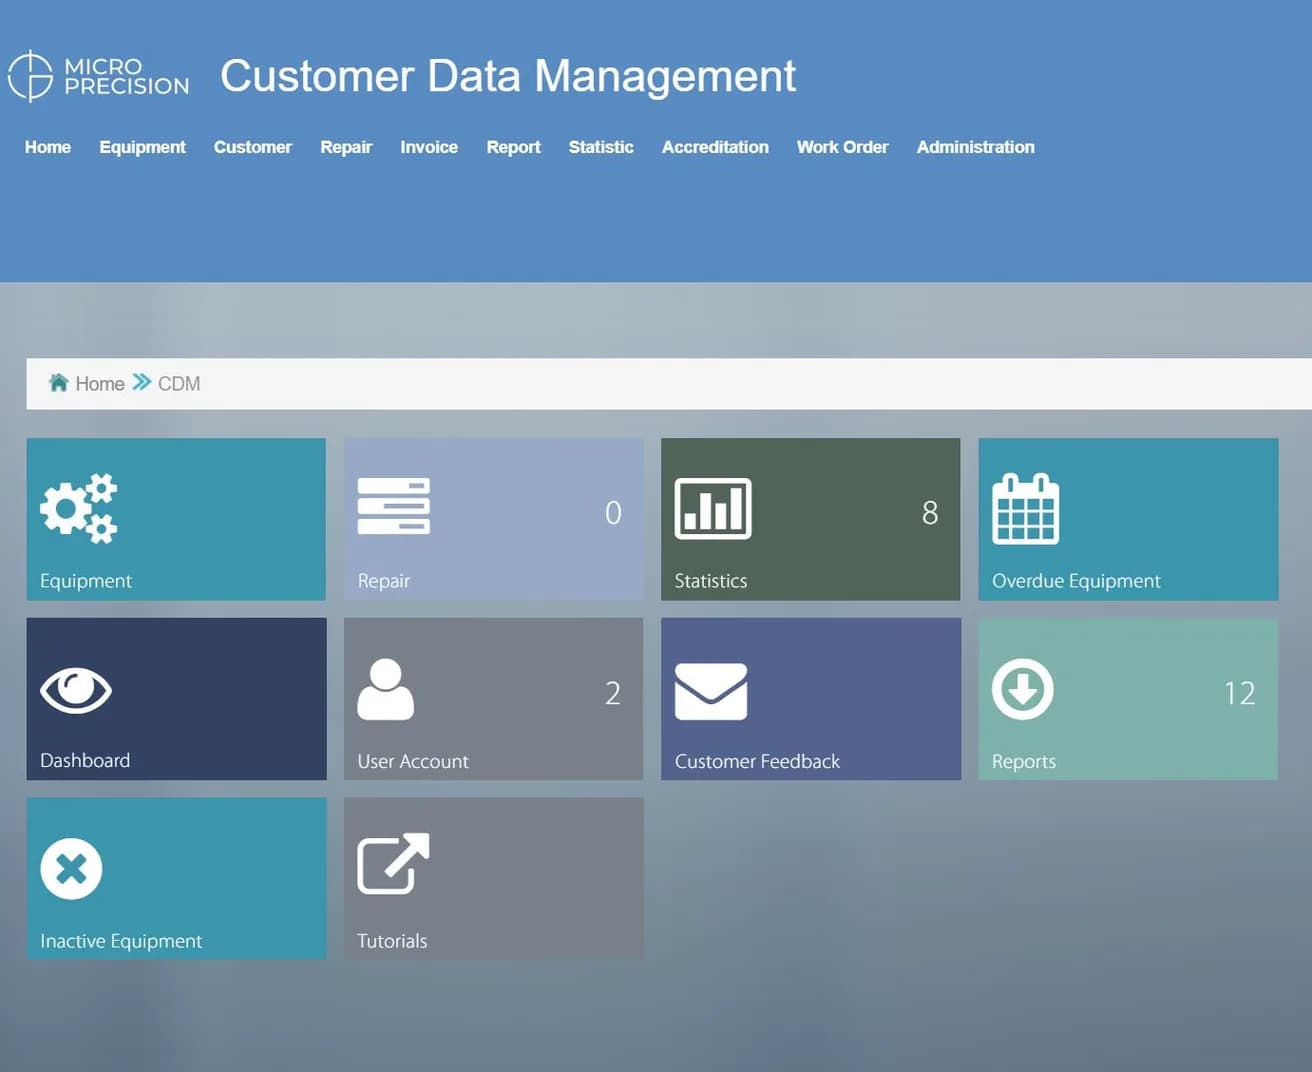Click the Reports download arrow icon

[1022, 689]
